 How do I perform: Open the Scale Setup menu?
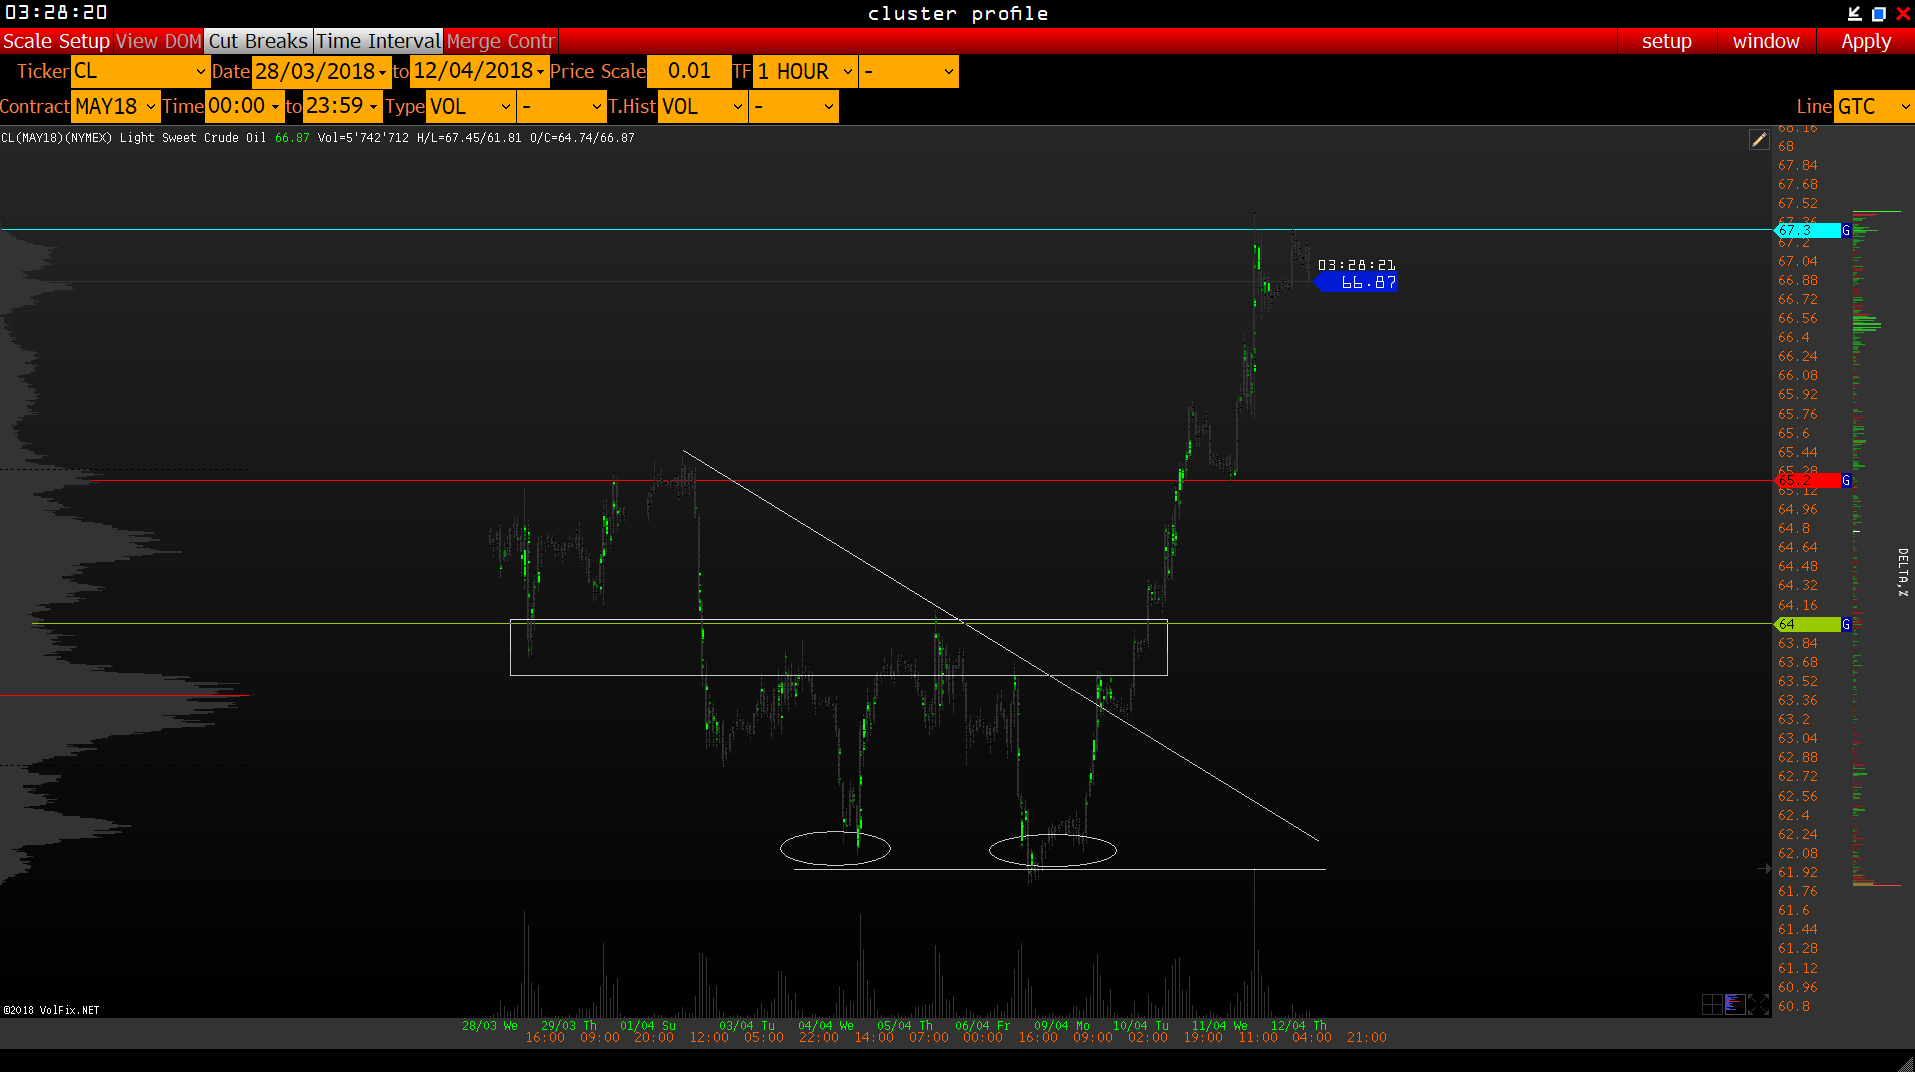tap(56, 41)
